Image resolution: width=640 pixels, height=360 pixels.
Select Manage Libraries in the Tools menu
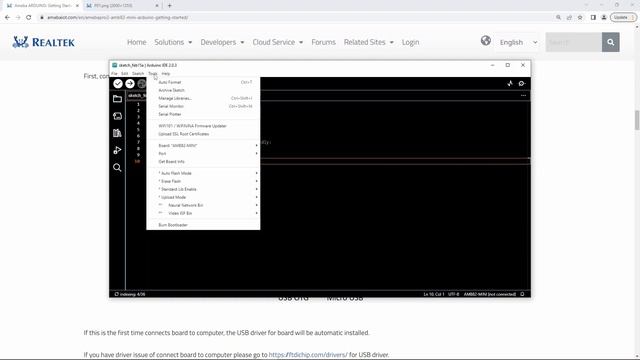pyautogui.click(x=203, y=98)
